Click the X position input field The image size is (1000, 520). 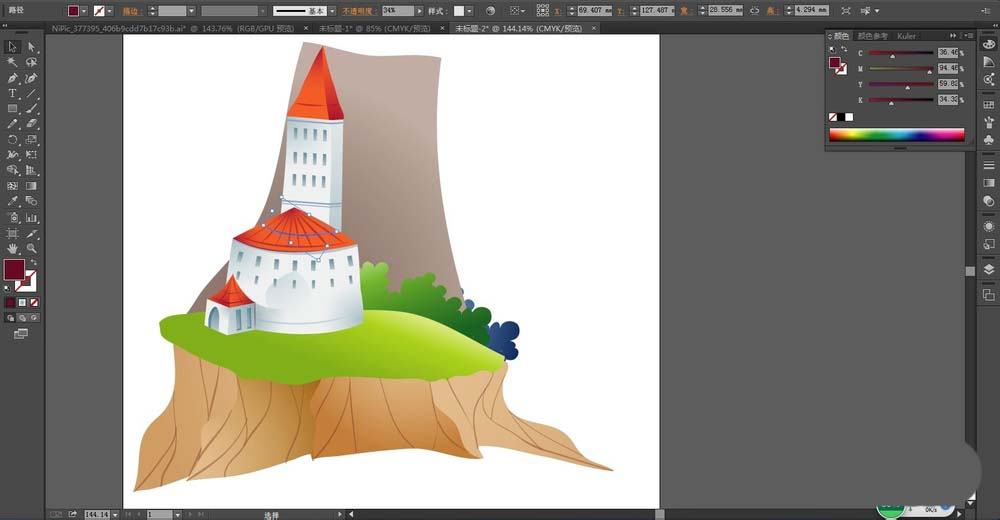click(595, 10)
